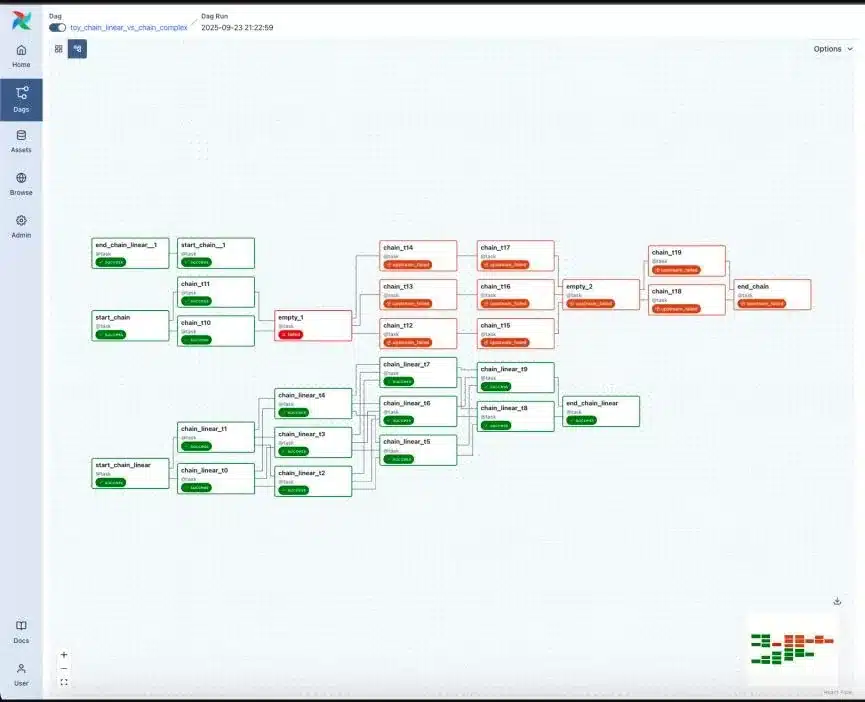Open the Browse menu
The image size is (865, 702).
tap(21, 184)
